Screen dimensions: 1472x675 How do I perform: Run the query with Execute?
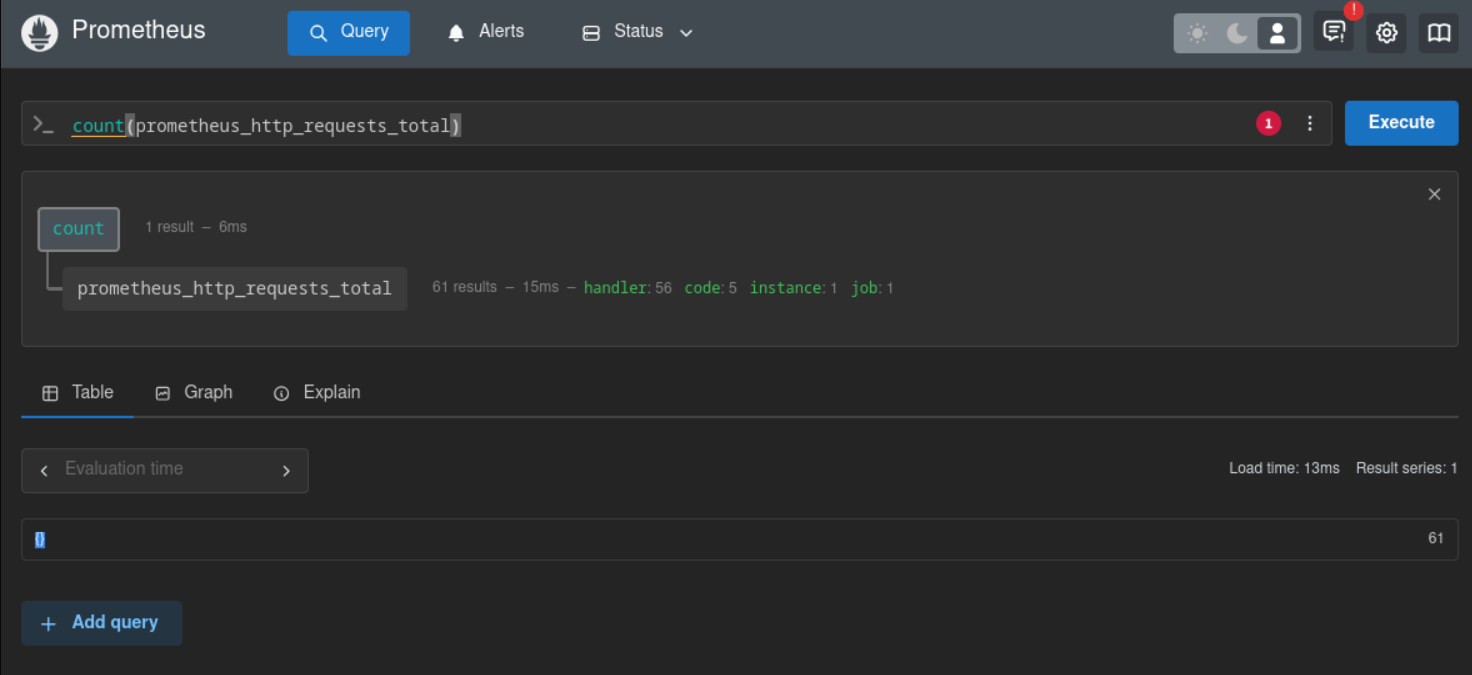click(x=1401, y=123)
